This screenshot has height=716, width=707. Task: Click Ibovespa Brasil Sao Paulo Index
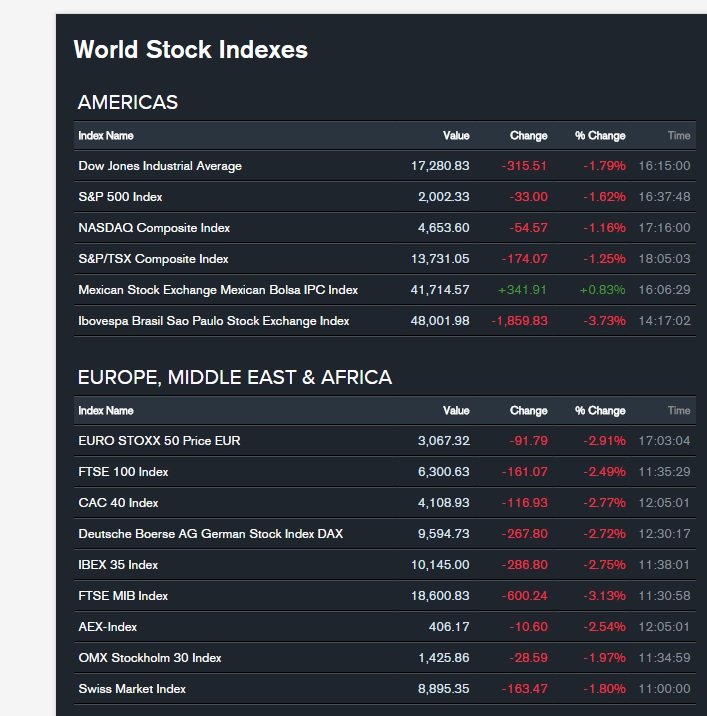[214, 321]
